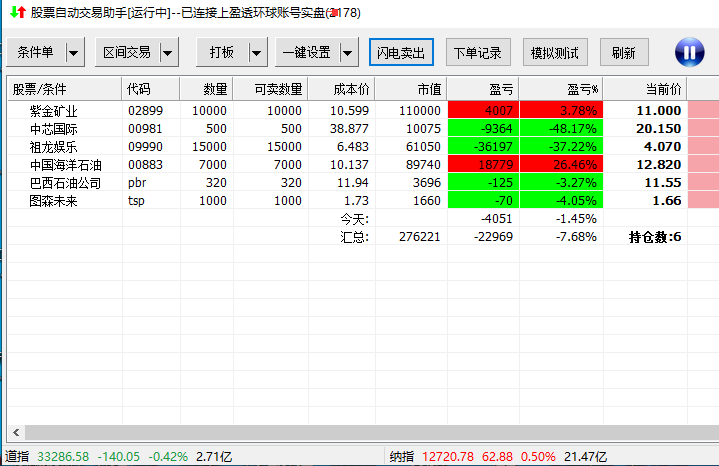Open the 下单记录 order records
The width and height of the screenshot is (719, 466).
478,52
